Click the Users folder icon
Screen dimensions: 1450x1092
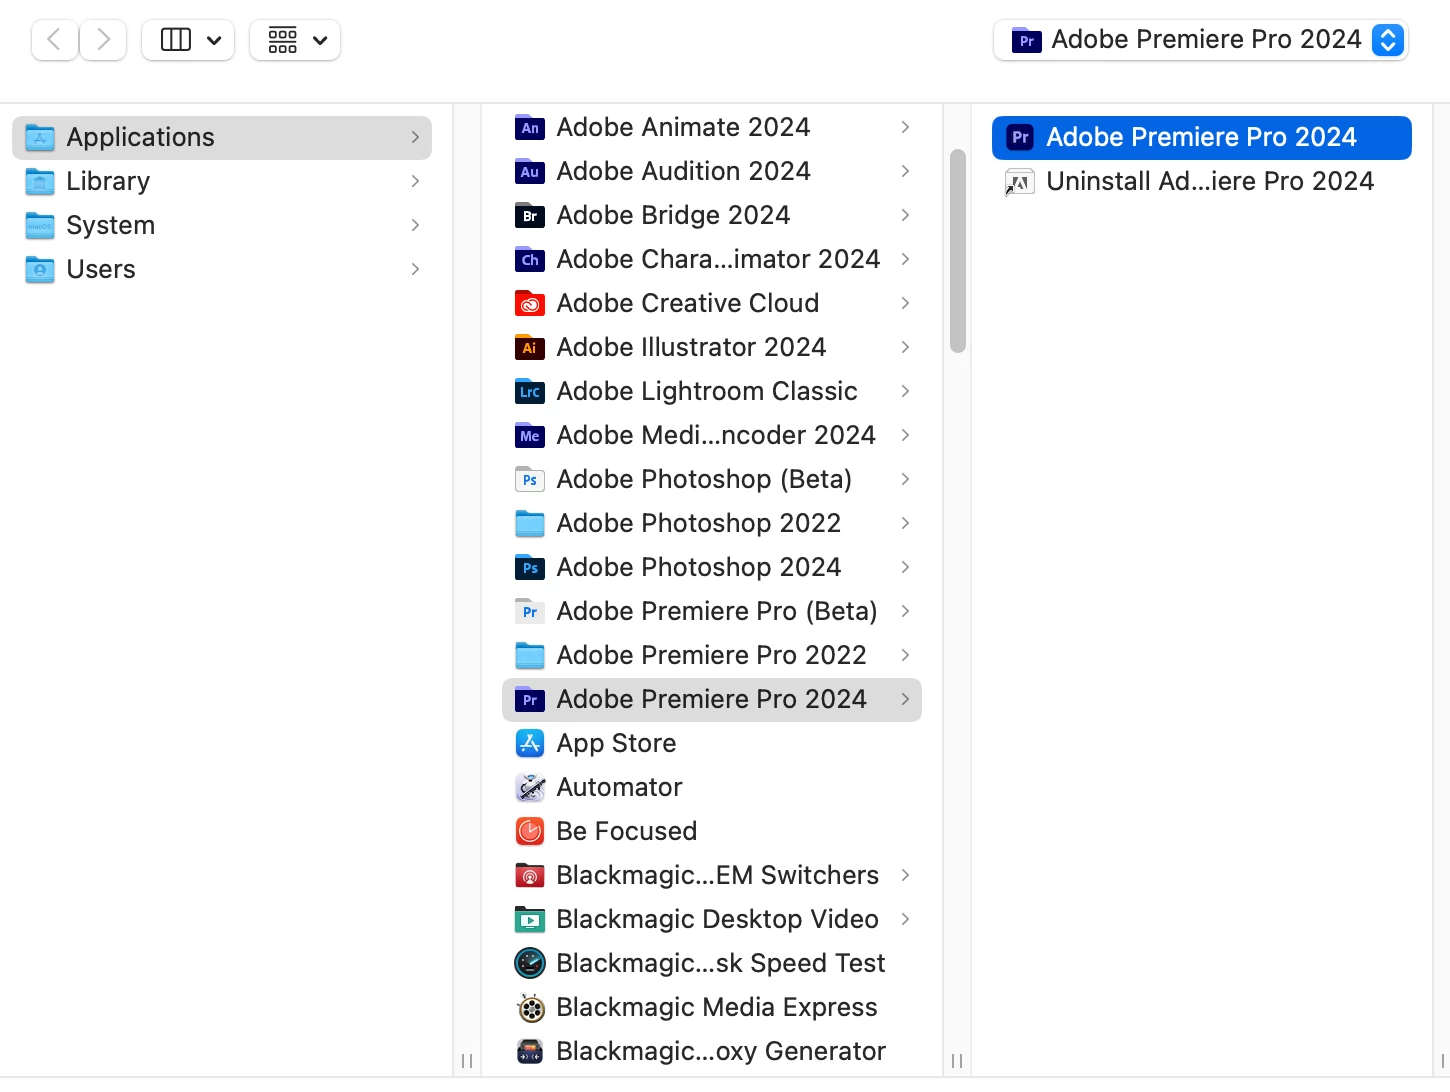(x=40, y=269)
